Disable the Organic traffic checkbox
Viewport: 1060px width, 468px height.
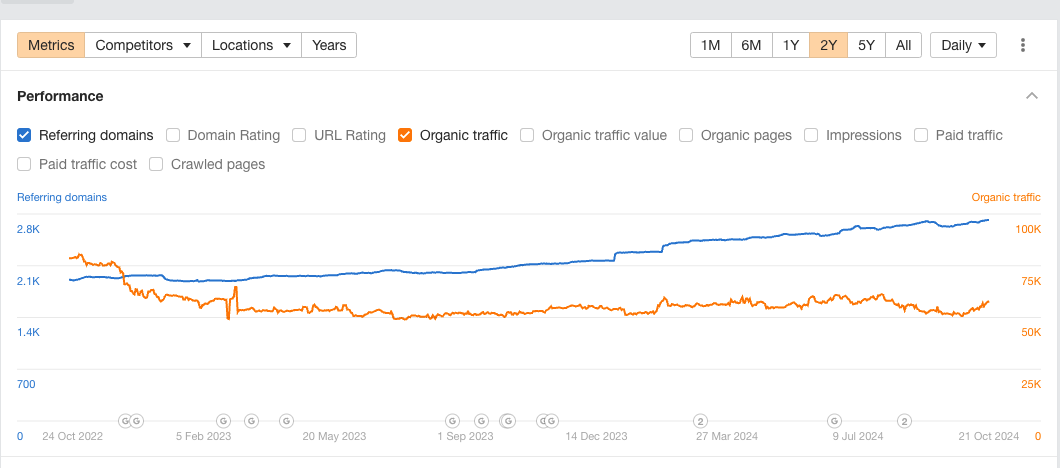click(x=405, y=135)
